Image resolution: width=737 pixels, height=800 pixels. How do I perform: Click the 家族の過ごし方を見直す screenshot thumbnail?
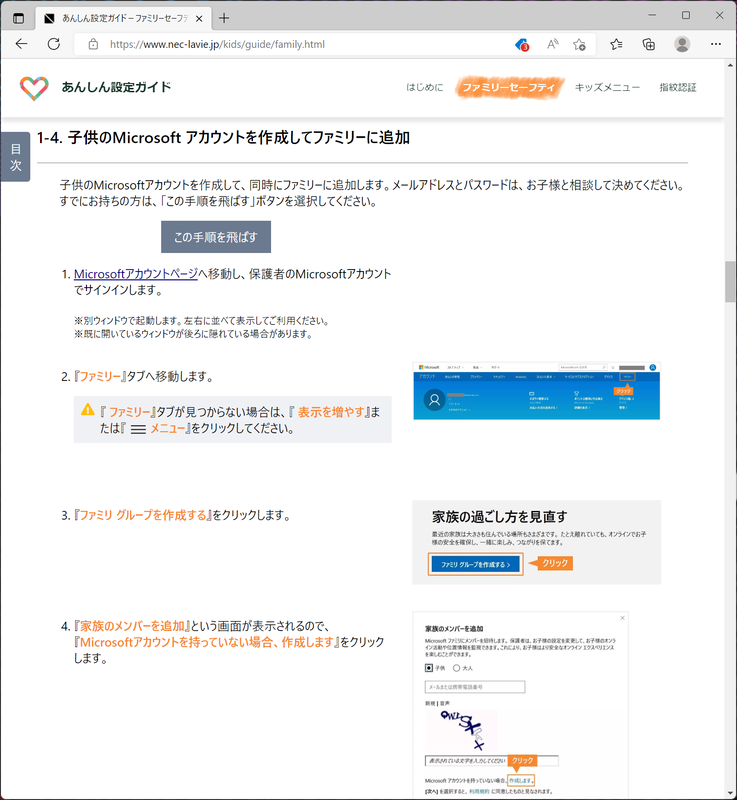(x=537, y=542)
